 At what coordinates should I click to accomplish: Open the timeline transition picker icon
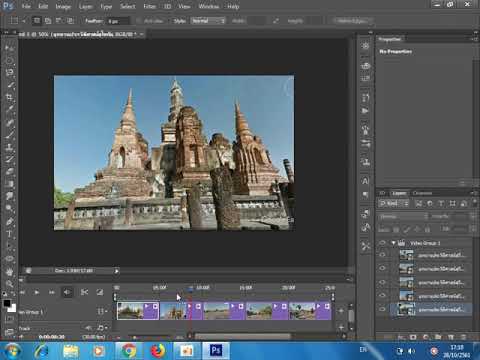pos(100,292)
